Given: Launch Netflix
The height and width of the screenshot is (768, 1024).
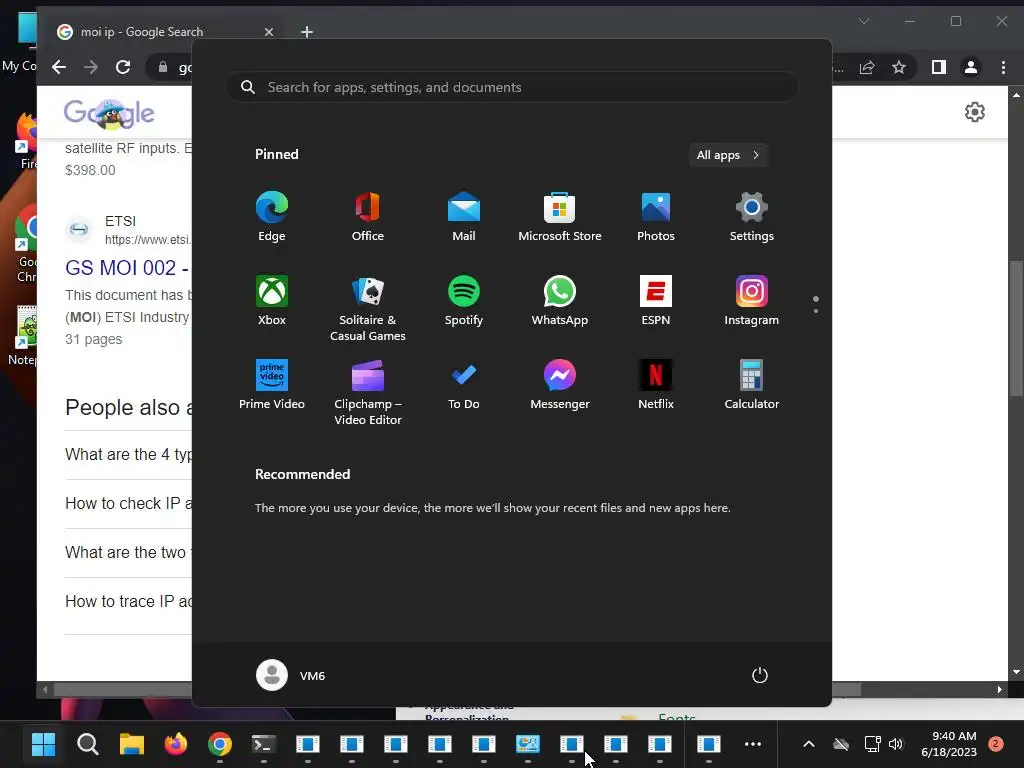Looking at the screenshot, I should 656,385.
